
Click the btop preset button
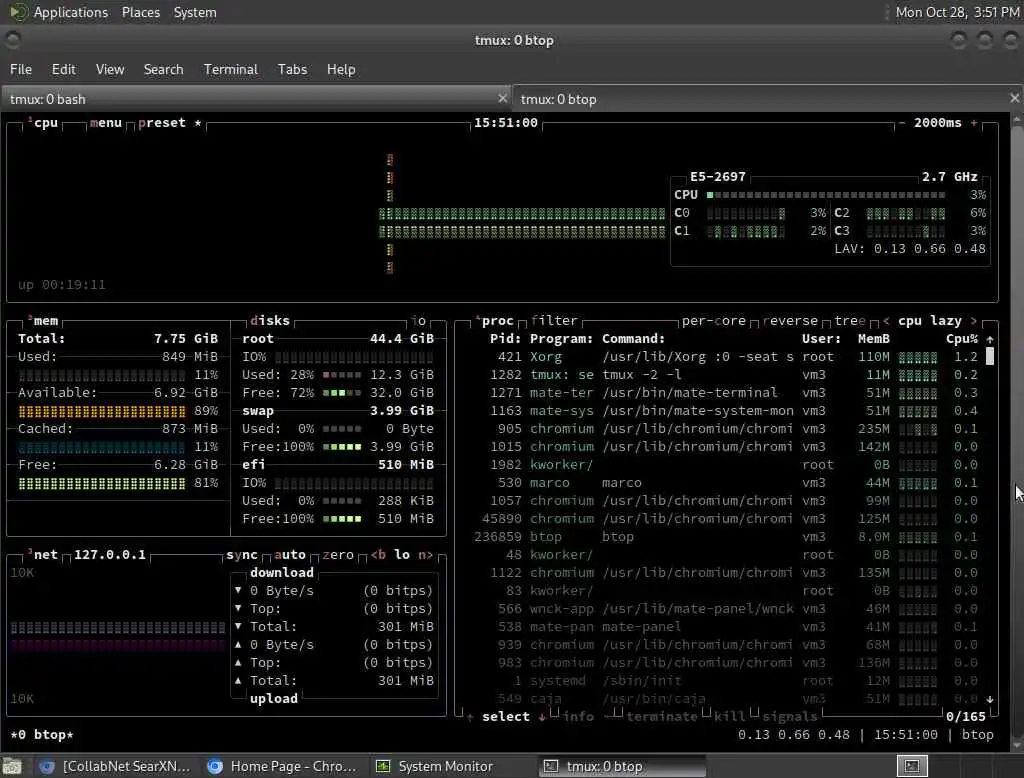pos(162,123)
